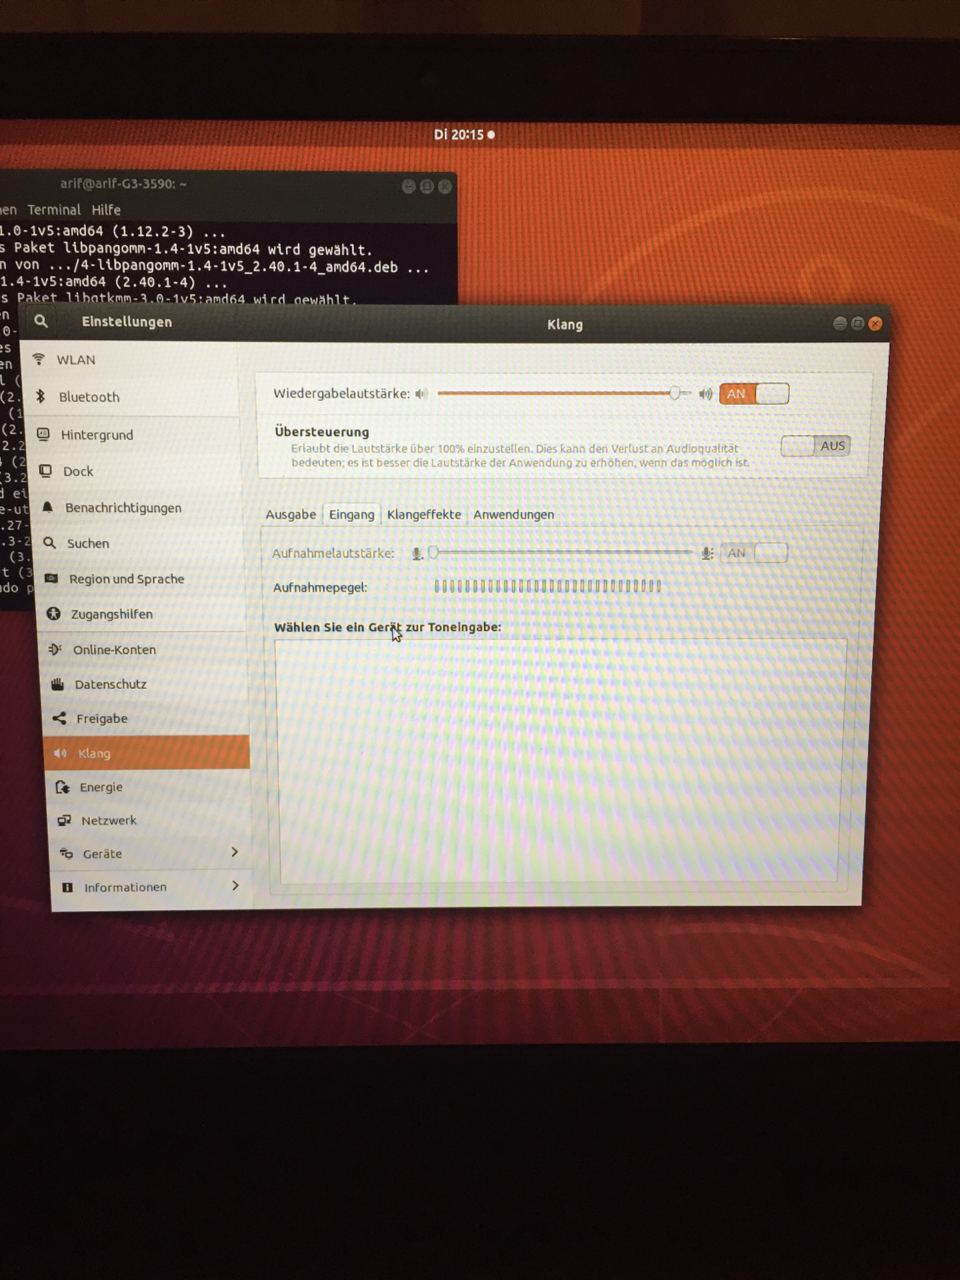960x1280 pixels.
Task: Open Datenschutz settings label
Action: point(110,684)
